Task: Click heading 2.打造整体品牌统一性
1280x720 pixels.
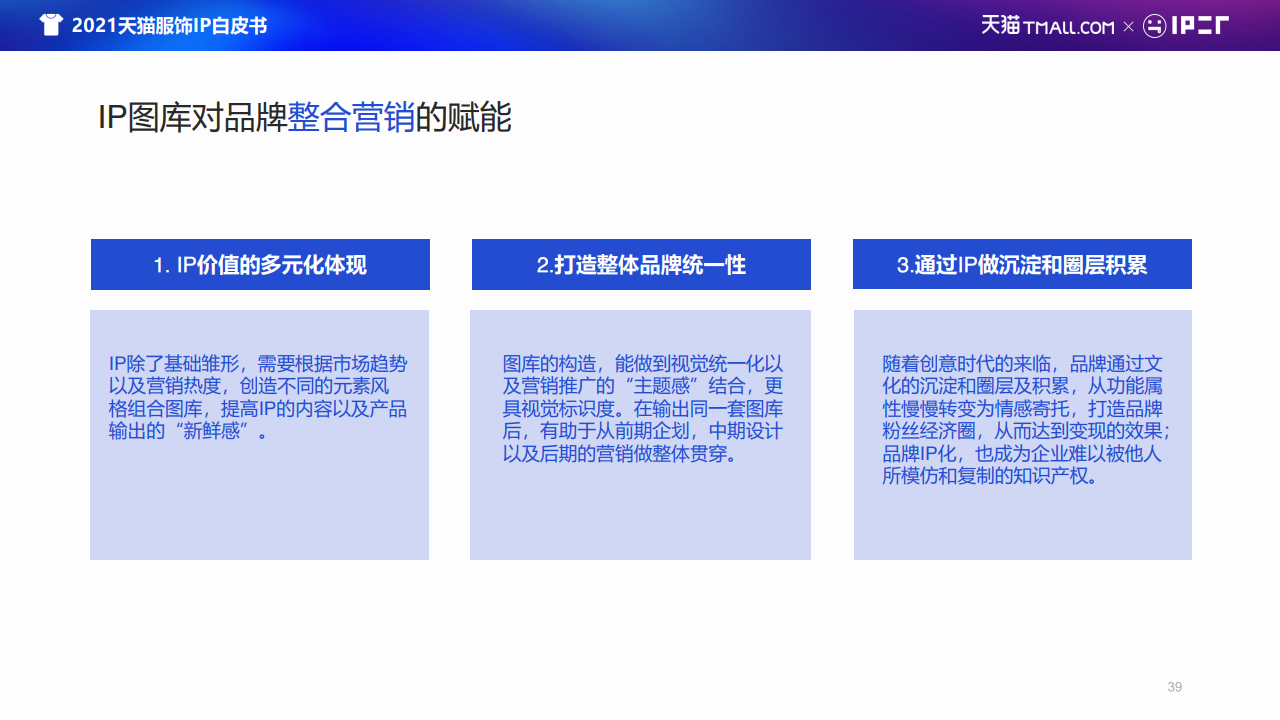Action: [x=641, y=265]
